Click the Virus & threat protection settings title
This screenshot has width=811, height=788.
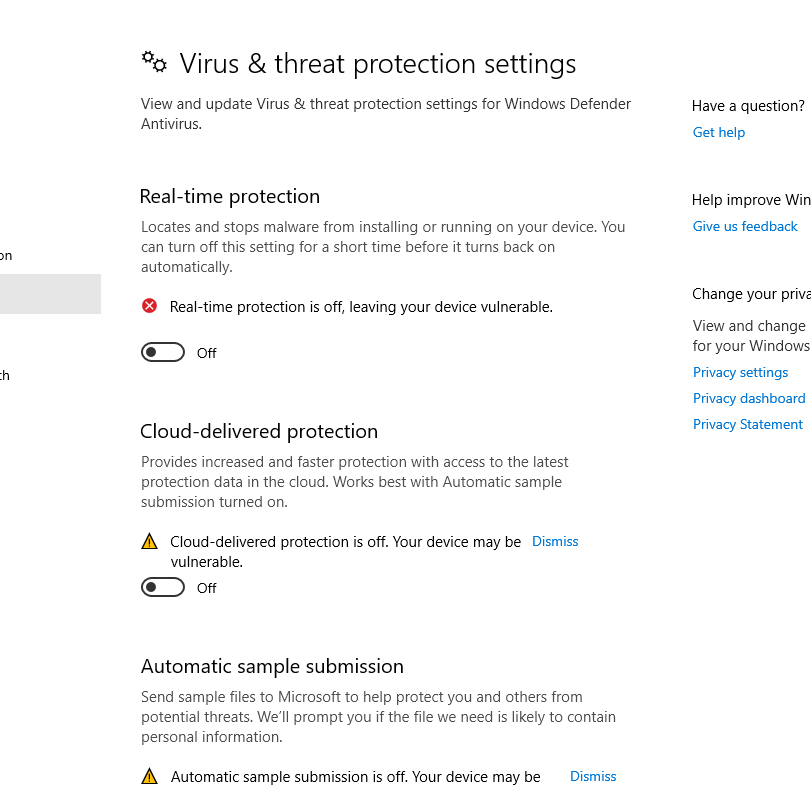pos(377,64)
